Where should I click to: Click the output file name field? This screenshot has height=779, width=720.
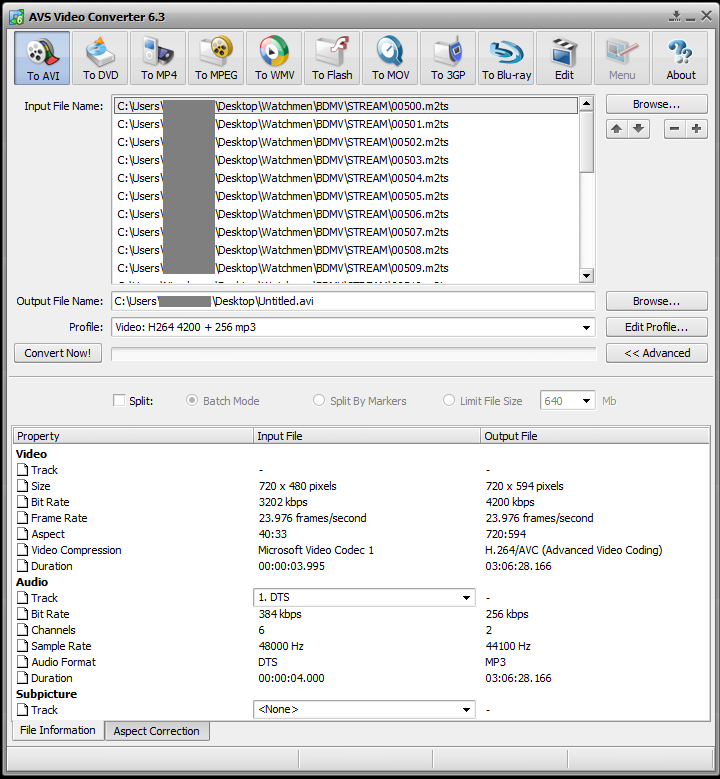tap(353, 301)
